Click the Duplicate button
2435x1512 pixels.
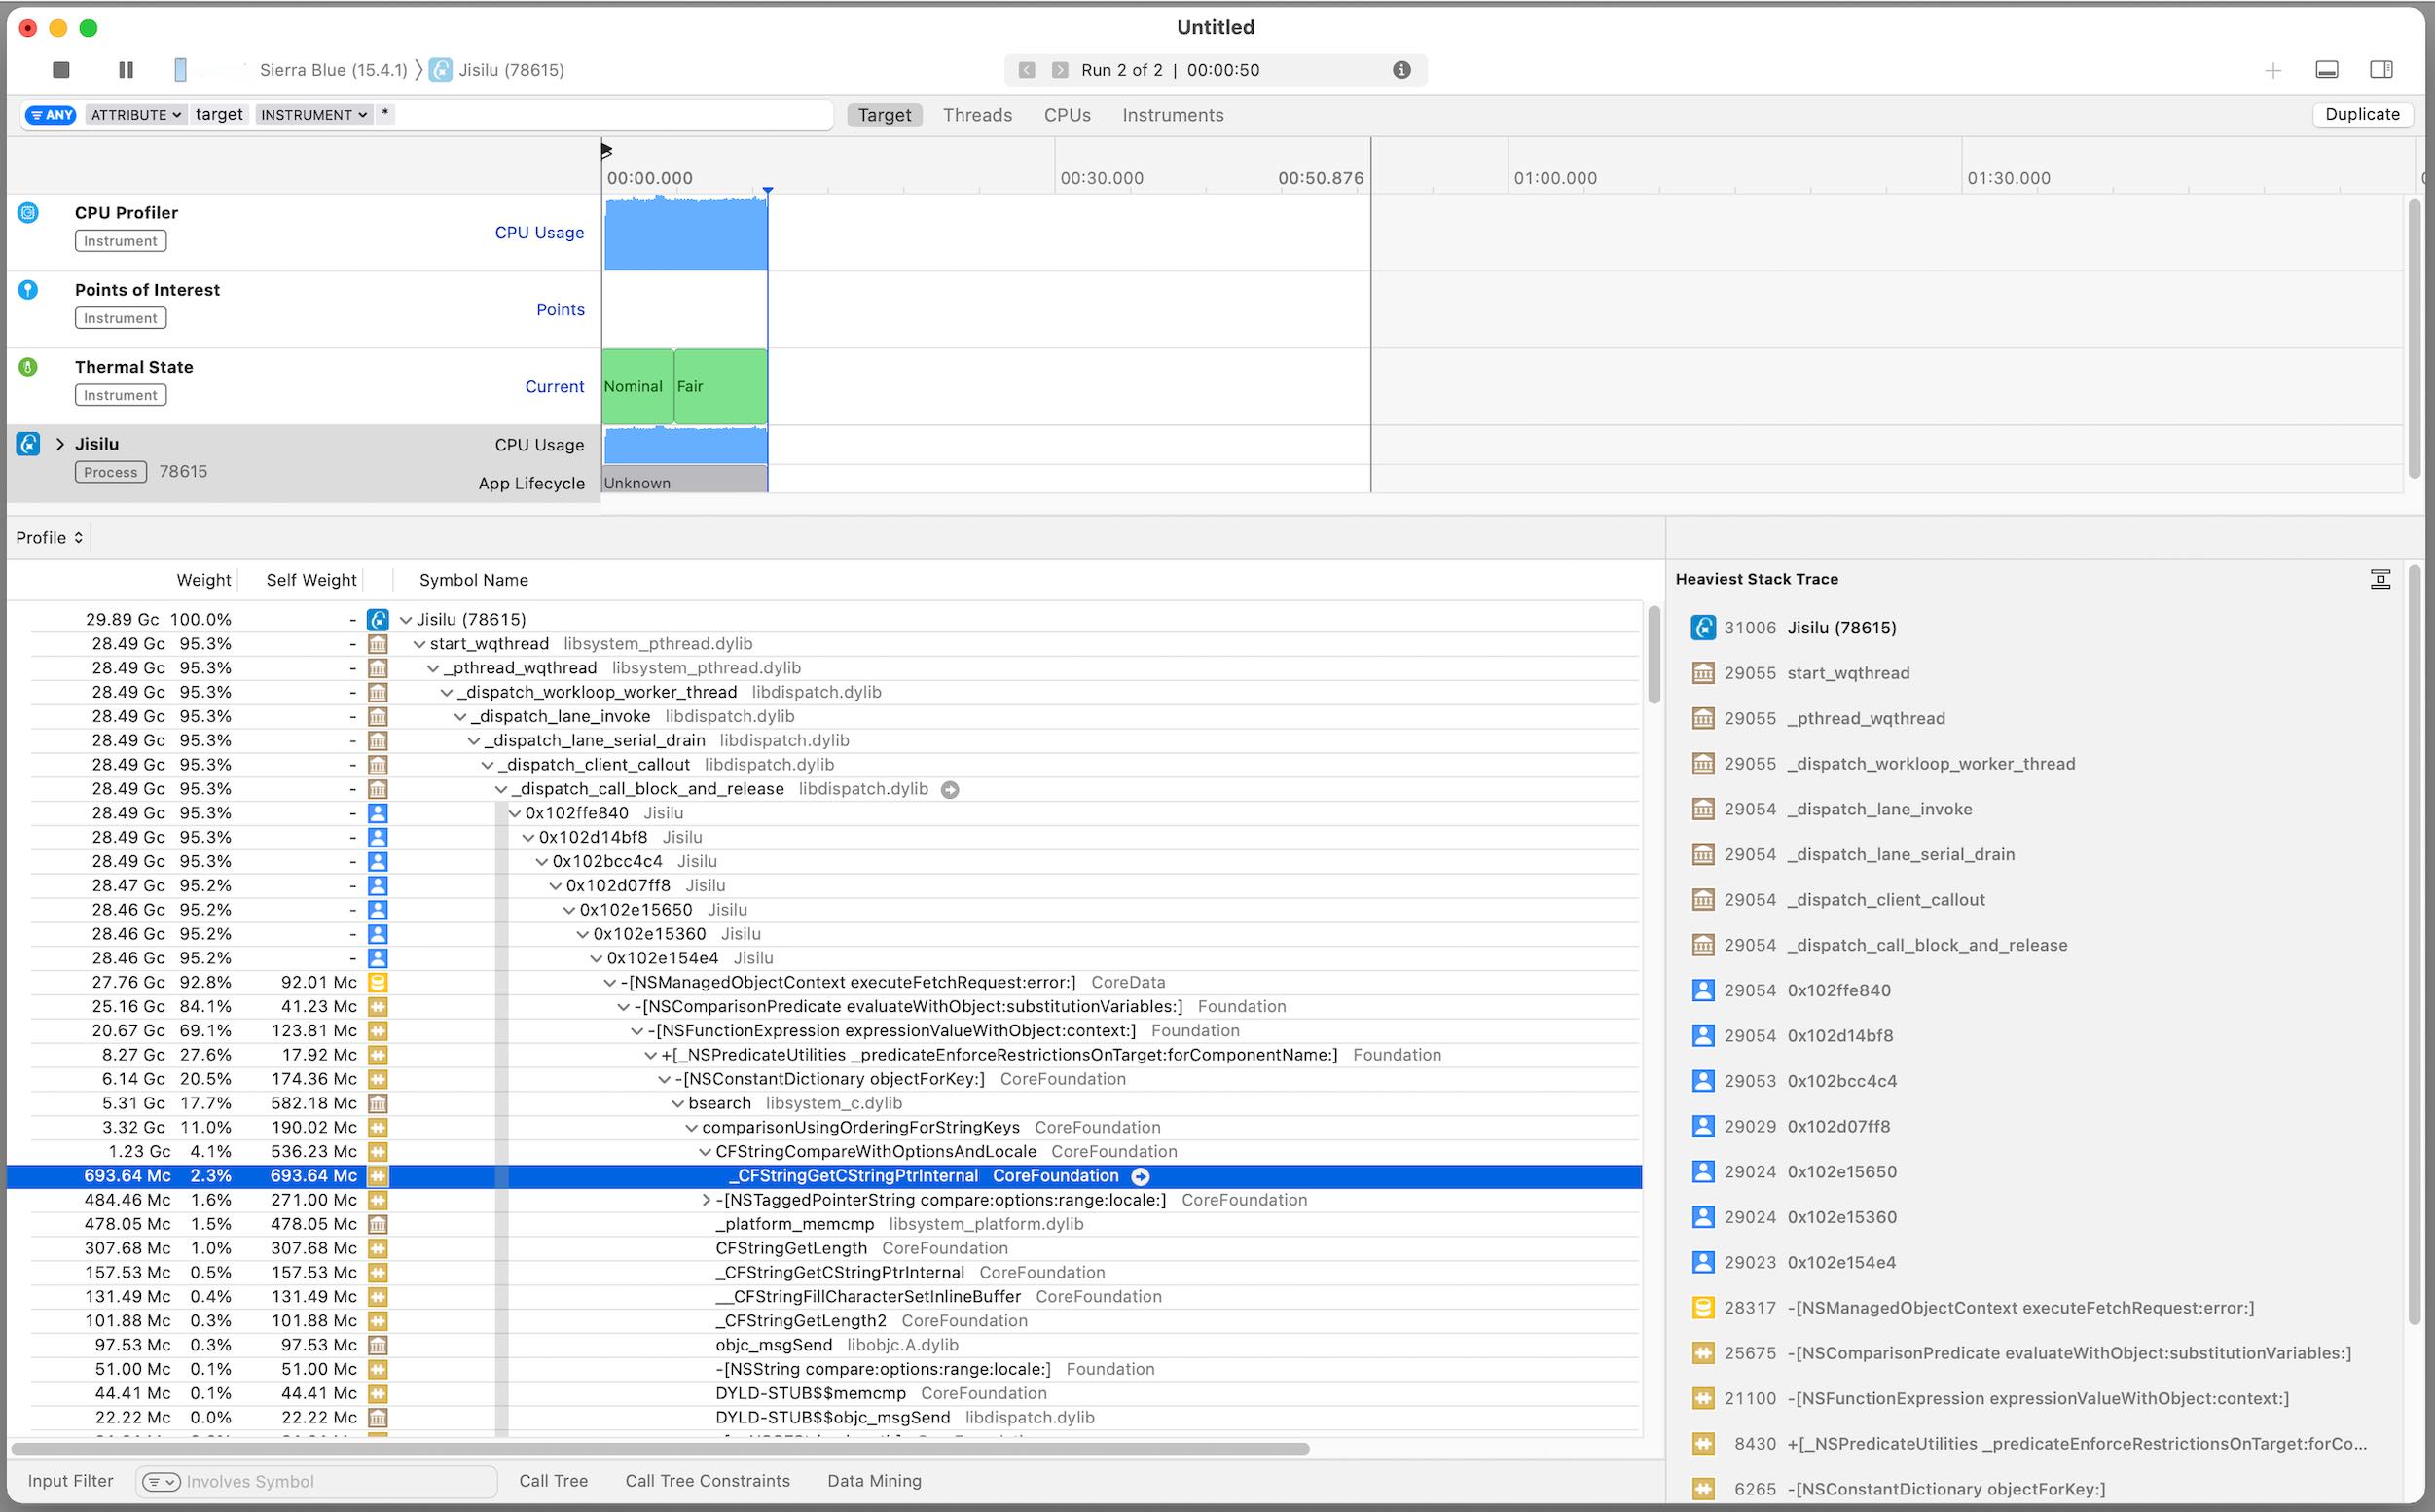click(2361, 114)
